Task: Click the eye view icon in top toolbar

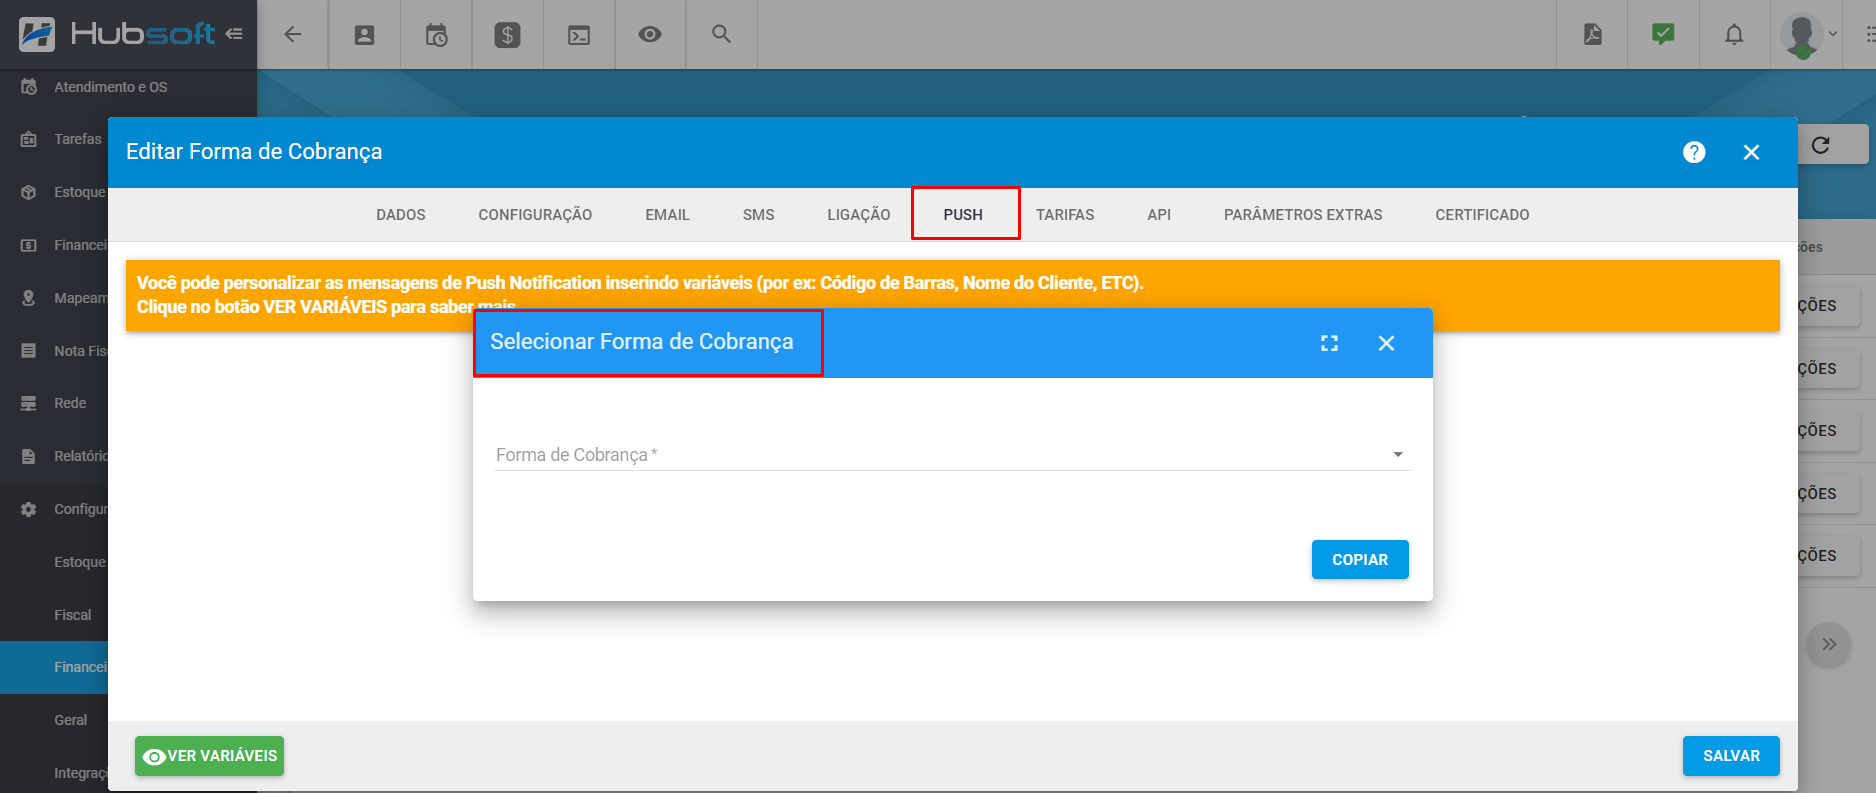Action: pyautogui.click(x=650, y=34)
